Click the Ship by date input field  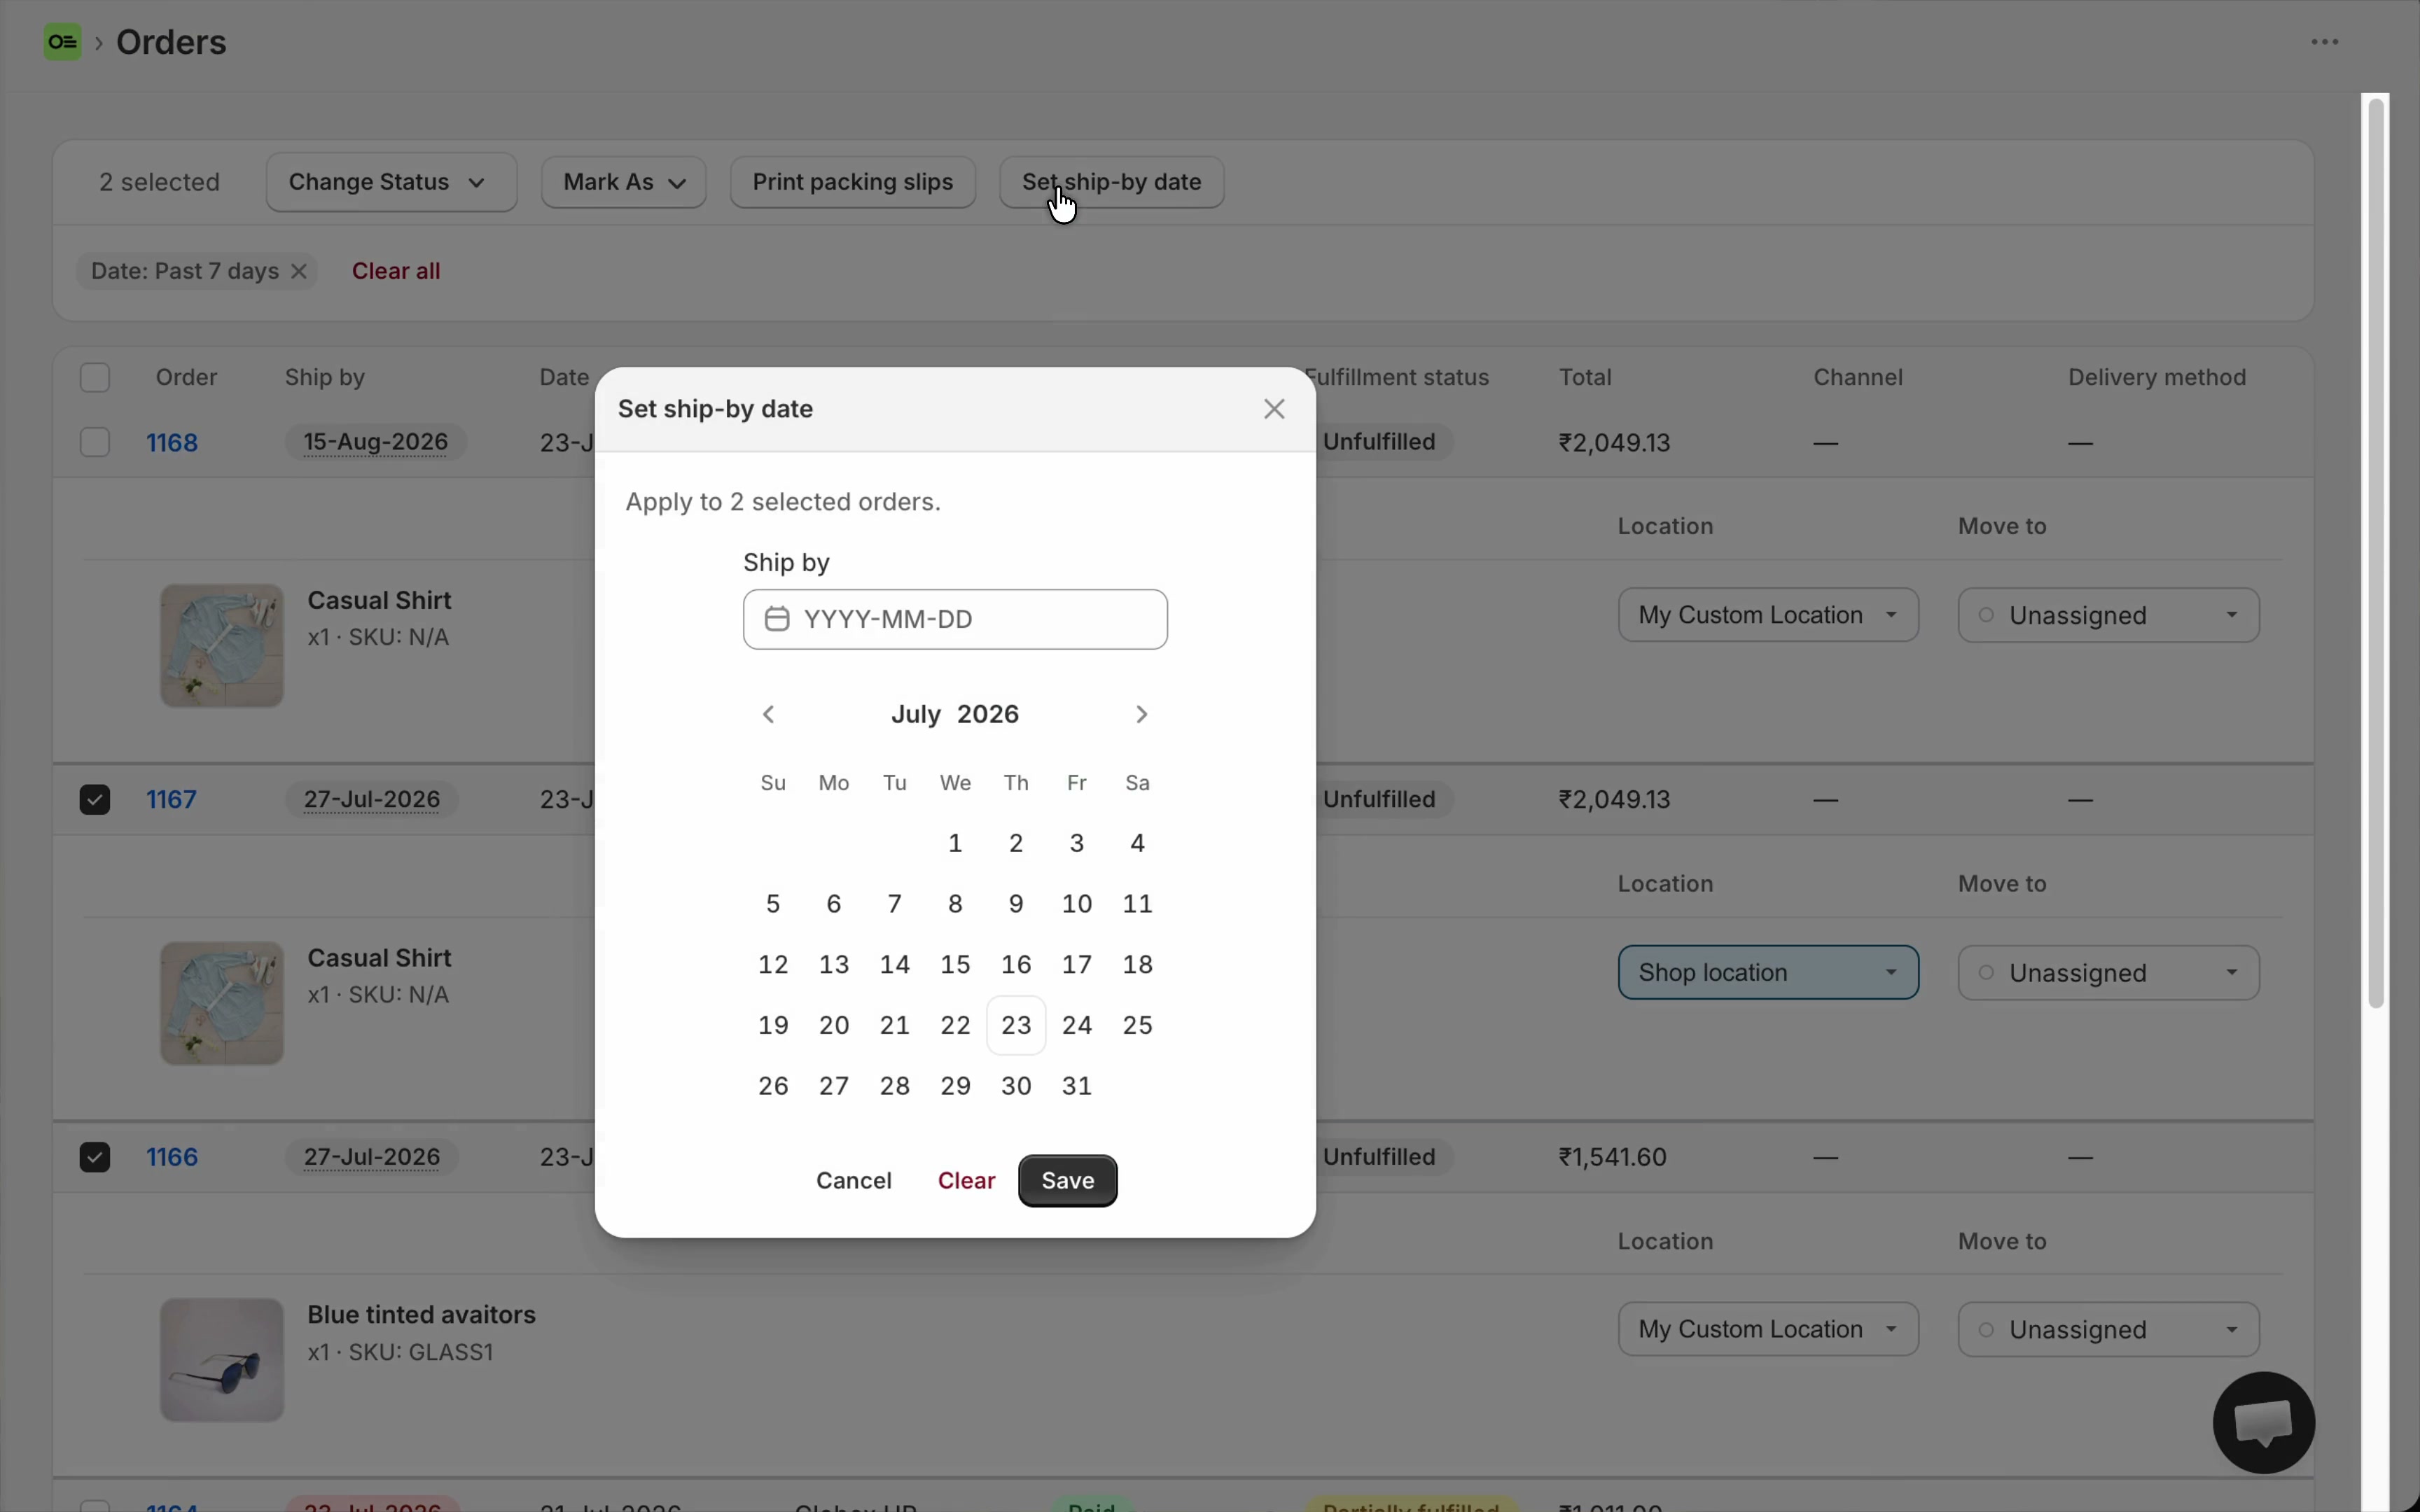coord(955,619)
